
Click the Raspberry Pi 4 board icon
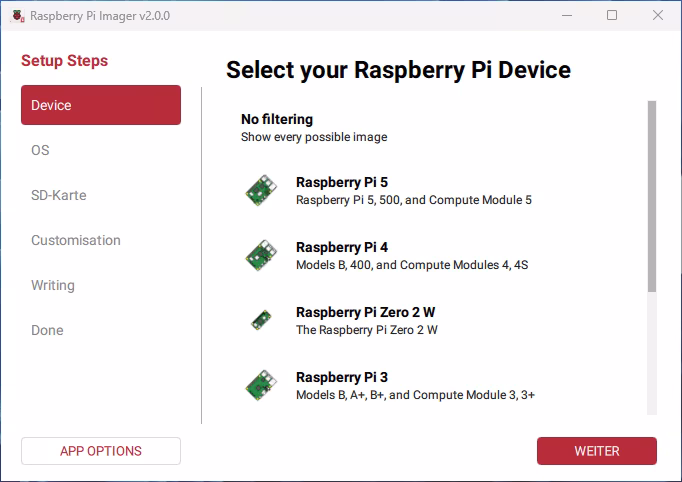[261, 255]
